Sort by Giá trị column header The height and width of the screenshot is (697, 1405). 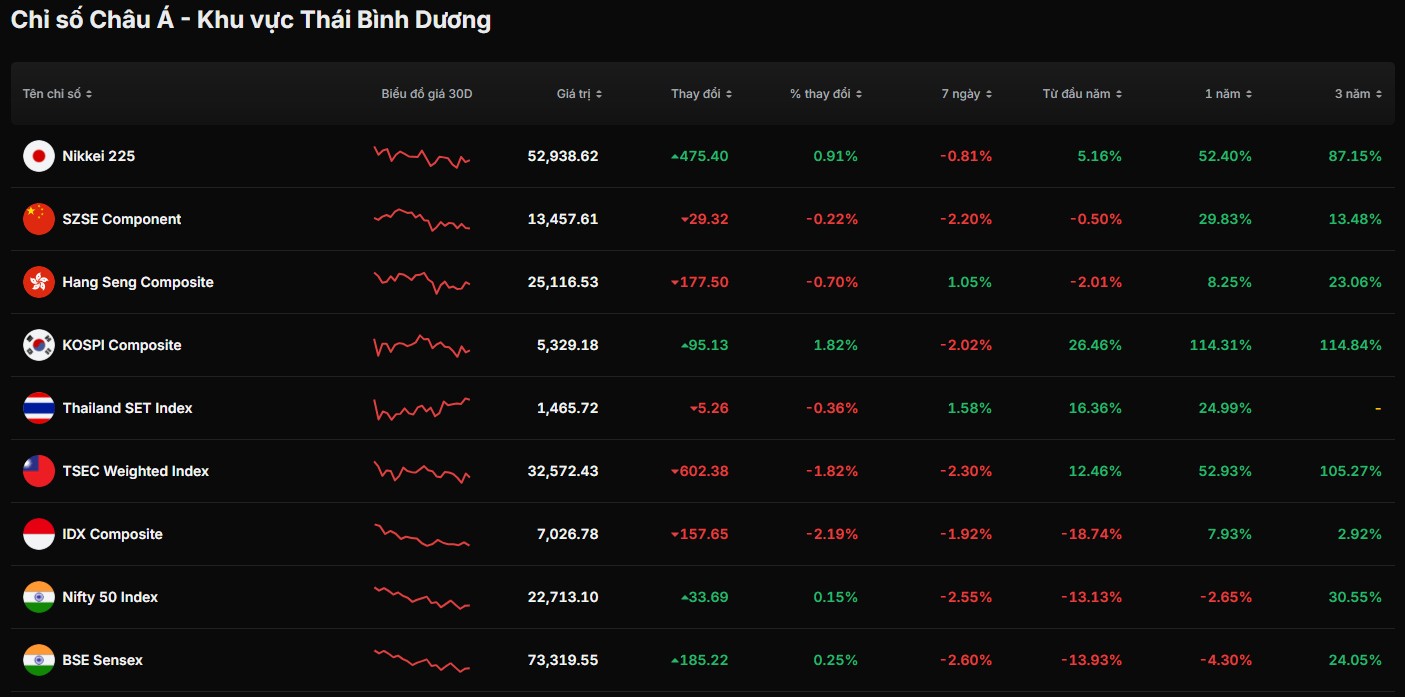[x=579, y=94]
